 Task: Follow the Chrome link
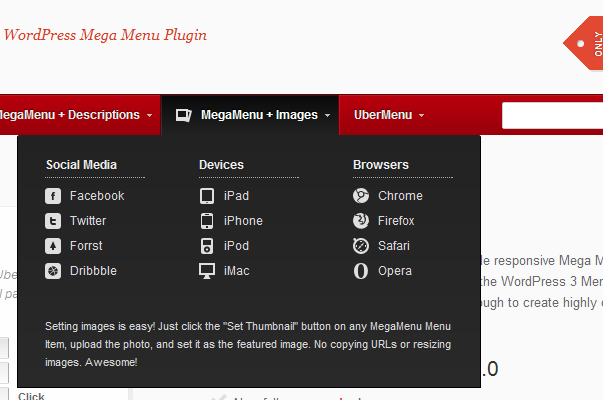click(400, 196)
